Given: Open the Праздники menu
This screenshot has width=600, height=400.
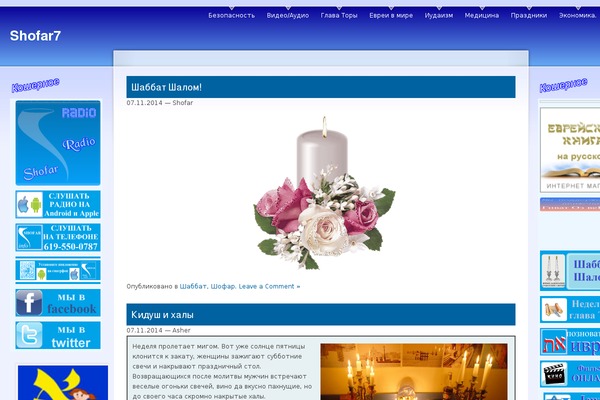Looking at the screenshot, I should [529, 15].
